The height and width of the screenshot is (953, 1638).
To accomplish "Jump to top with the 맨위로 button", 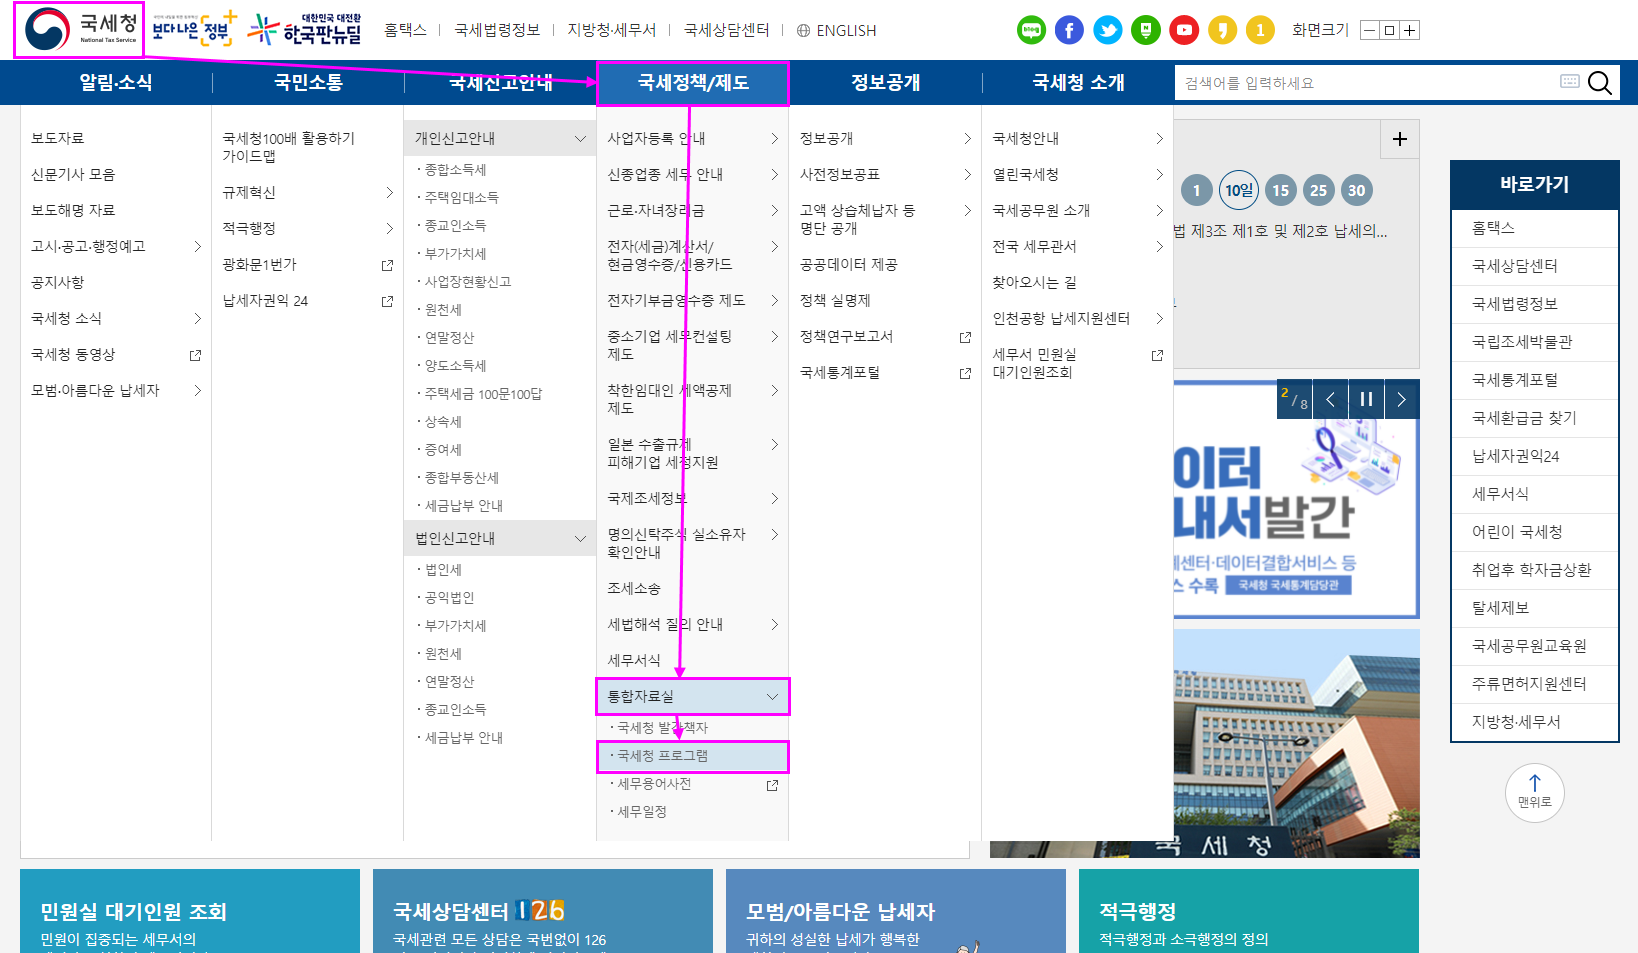I will pyautogui.click(x=1535, y=793).
